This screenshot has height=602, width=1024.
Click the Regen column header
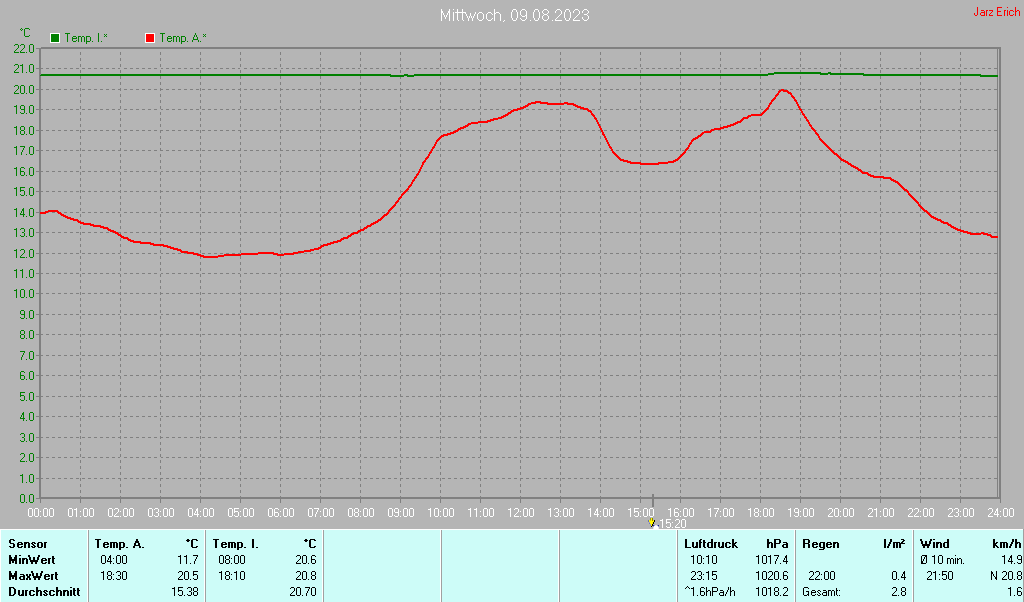coord(820,544)
